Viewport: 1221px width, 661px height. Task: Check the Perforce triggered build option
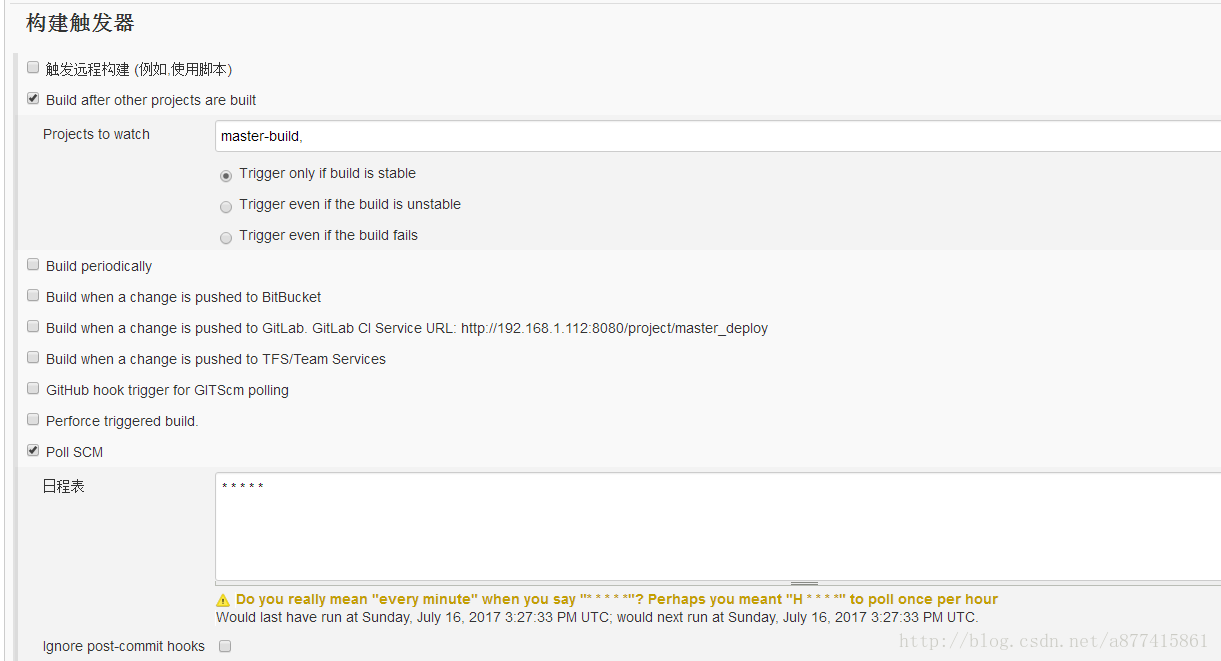point(33,420)
